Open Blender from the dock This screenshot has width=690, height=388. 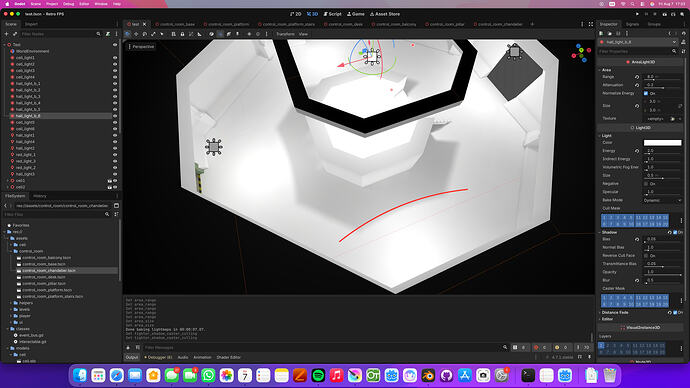point(428,375)
